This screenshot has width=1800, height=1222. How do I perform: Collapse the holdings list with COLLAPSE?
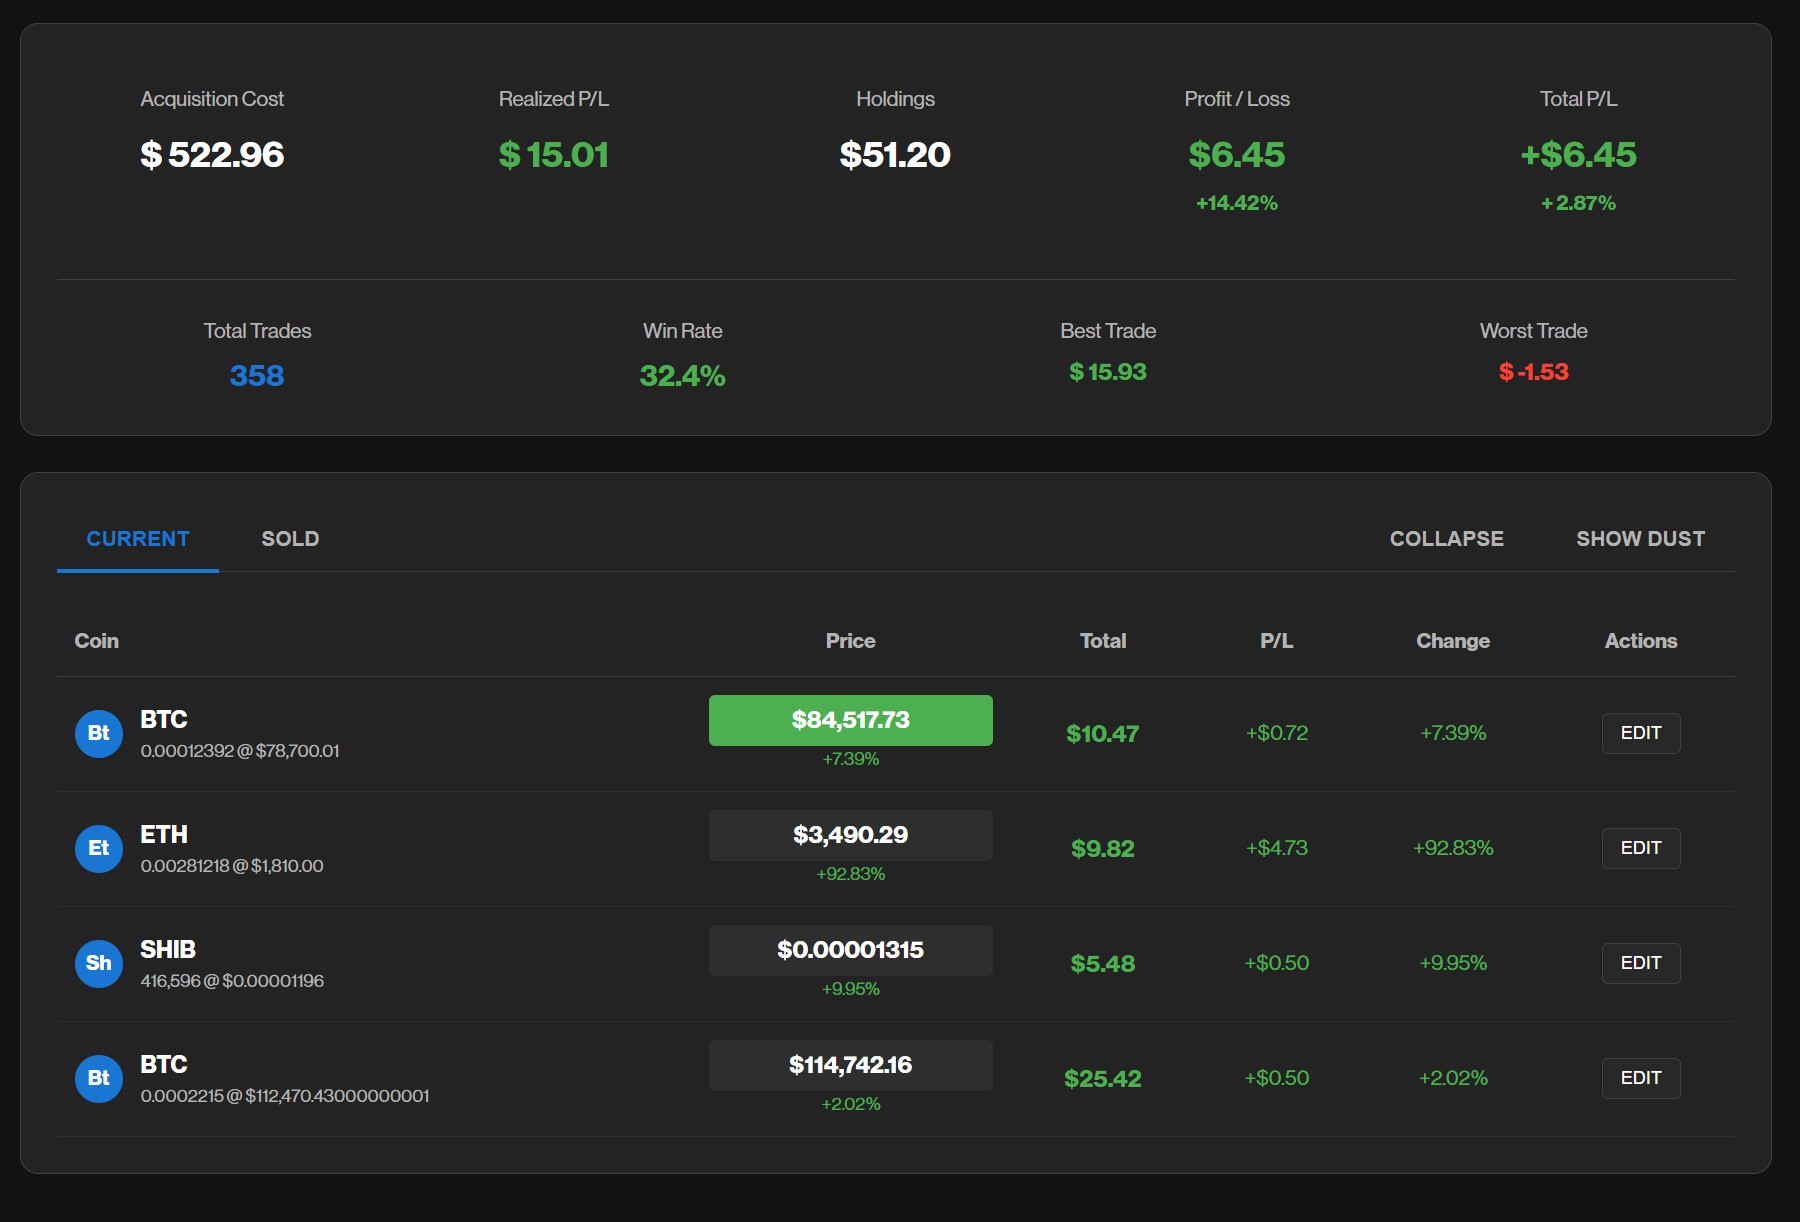(x=1446, y=539)
